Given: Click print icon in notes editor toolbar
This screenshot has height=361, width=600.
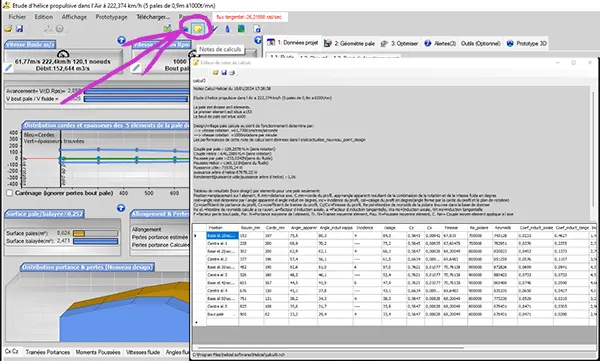Looking at the screenshot, I should [232, 72].
